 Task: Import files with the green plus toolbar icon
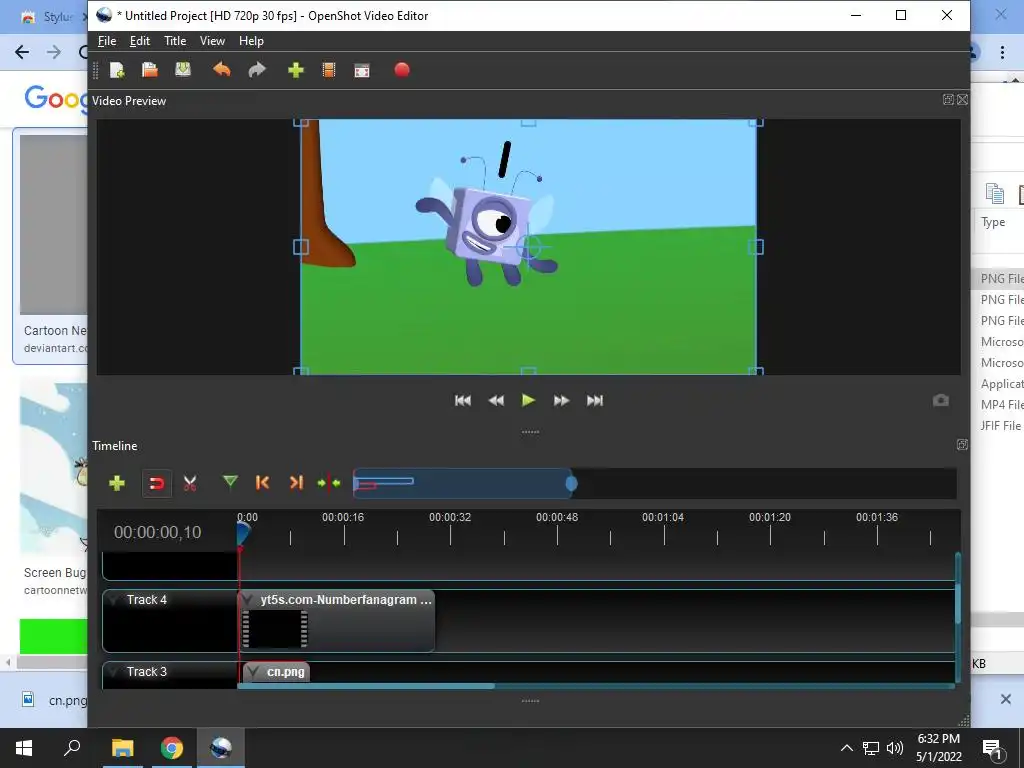click(x=296, y=70)
